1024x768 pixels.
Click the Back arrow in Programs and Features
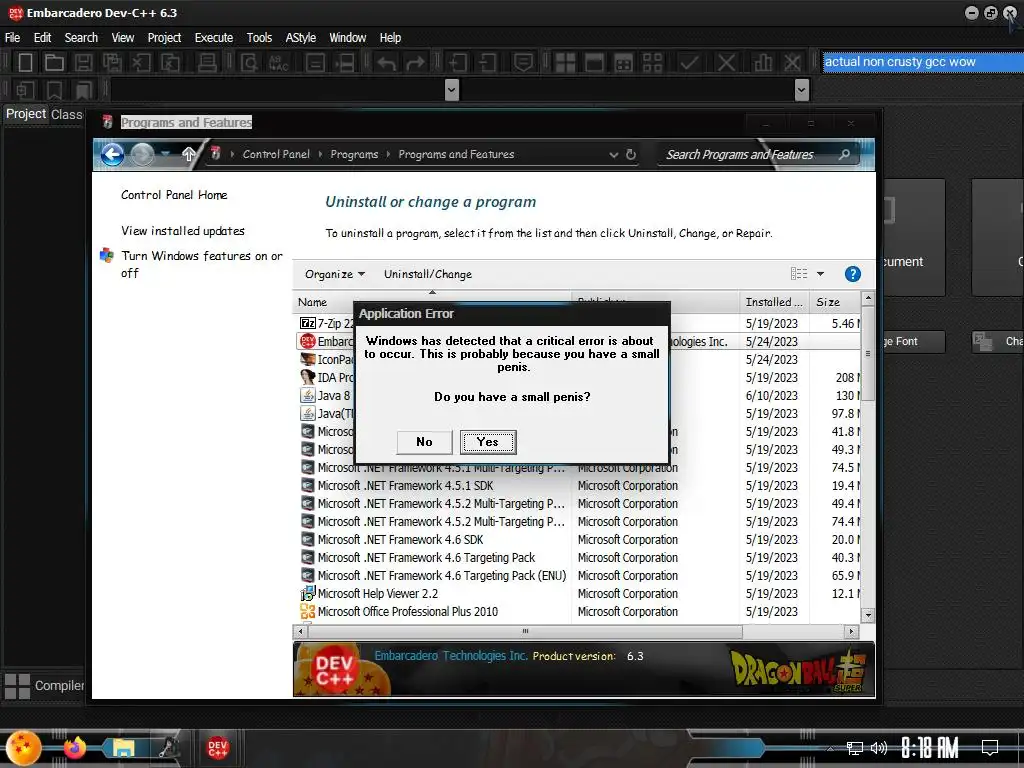112,155
